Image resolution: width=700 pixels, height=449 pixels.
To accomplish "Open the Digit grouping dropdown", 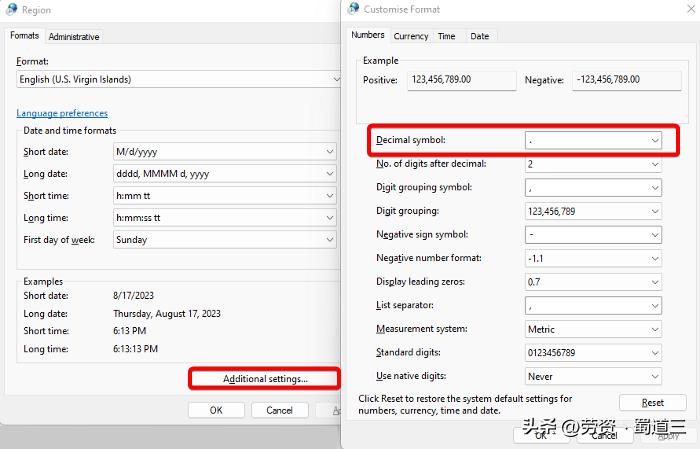I will 593,211.
